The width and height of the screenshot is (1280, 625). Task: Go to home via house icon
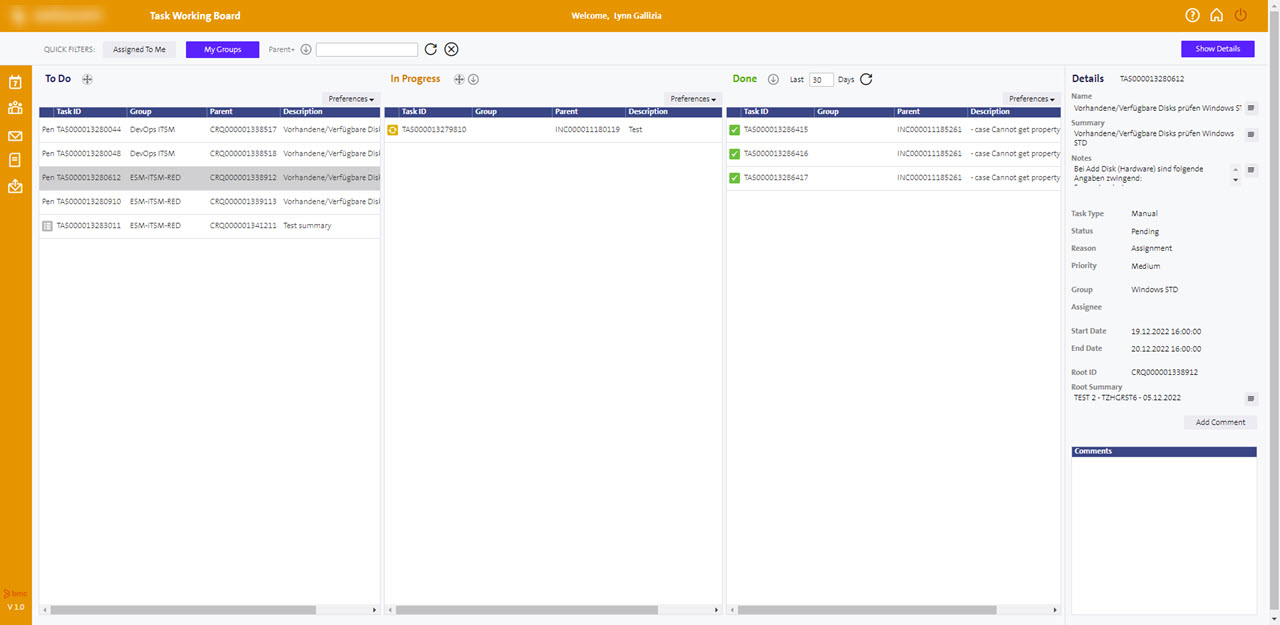point(1216,15)
